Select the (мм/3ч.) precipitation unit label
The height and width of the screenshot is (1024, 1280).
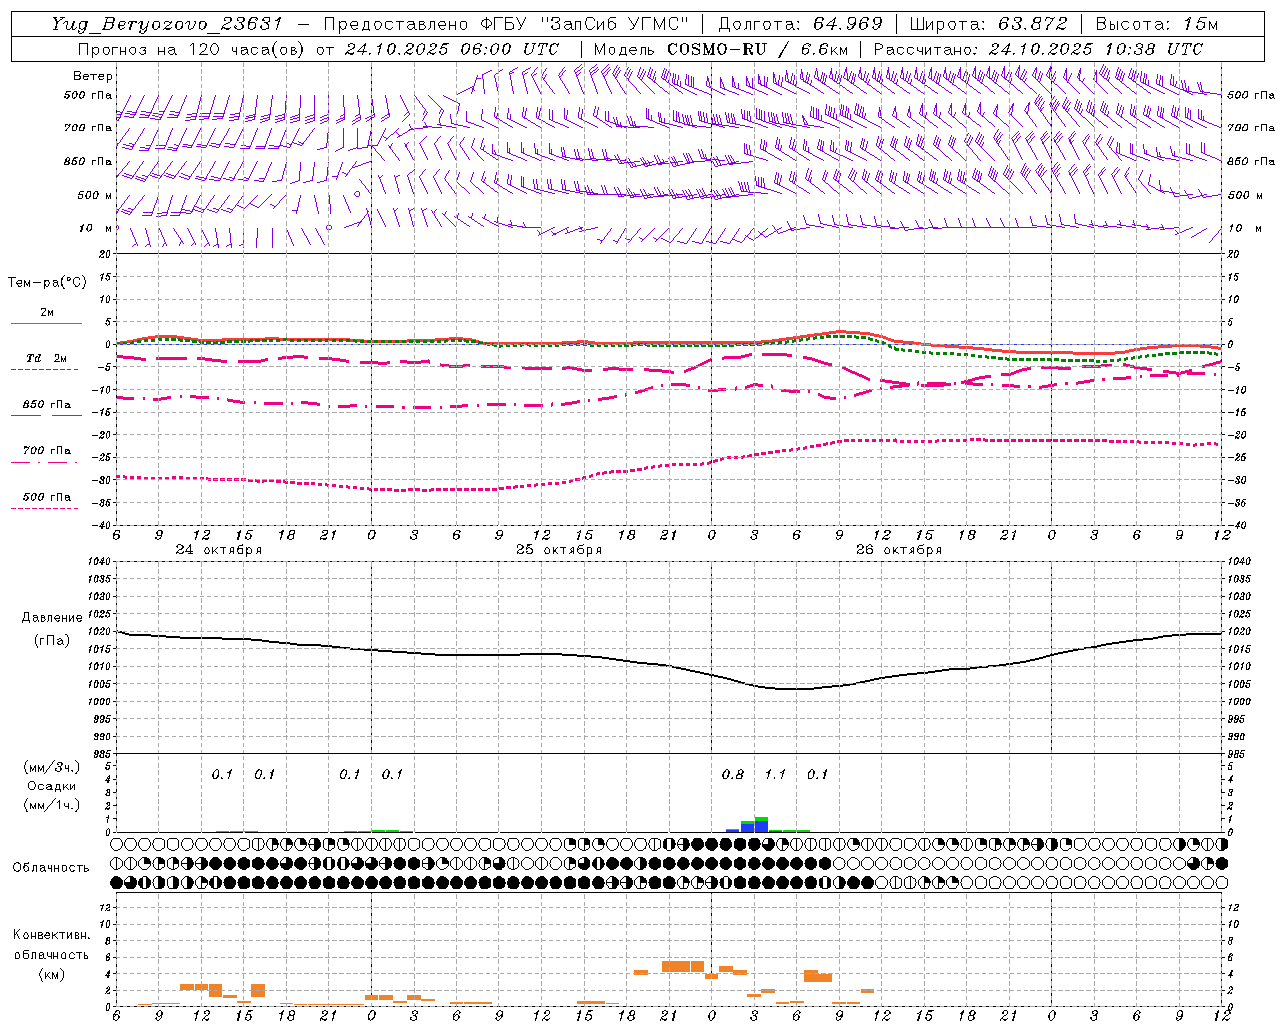coord(52,767)
